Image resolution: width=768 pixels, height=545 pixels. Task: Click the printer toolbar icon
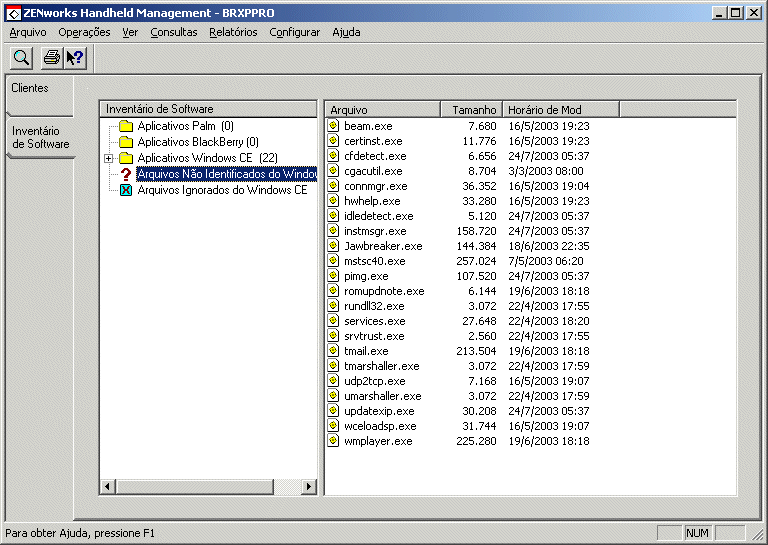pos(51,58)
